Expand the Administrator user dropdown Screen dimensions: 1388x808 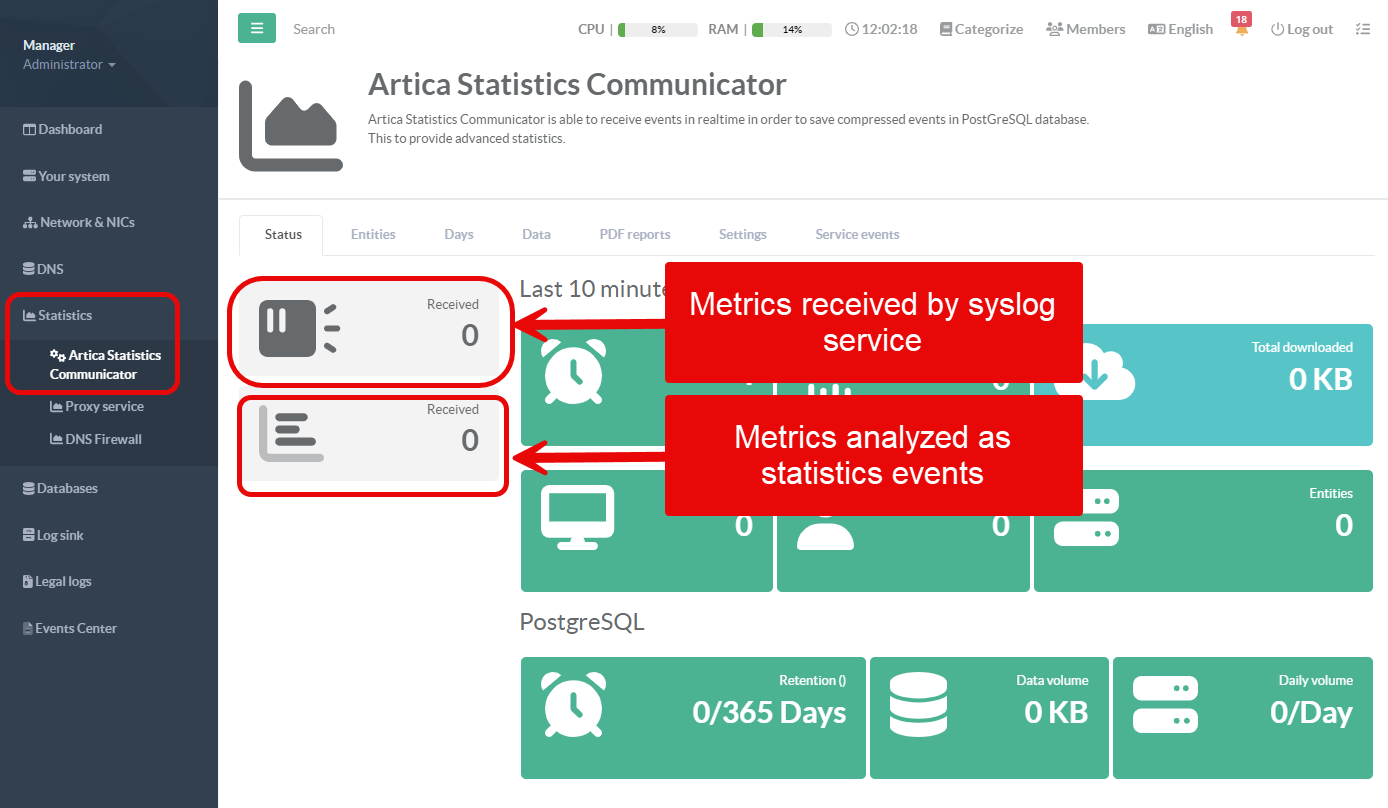tap(69, 65)
